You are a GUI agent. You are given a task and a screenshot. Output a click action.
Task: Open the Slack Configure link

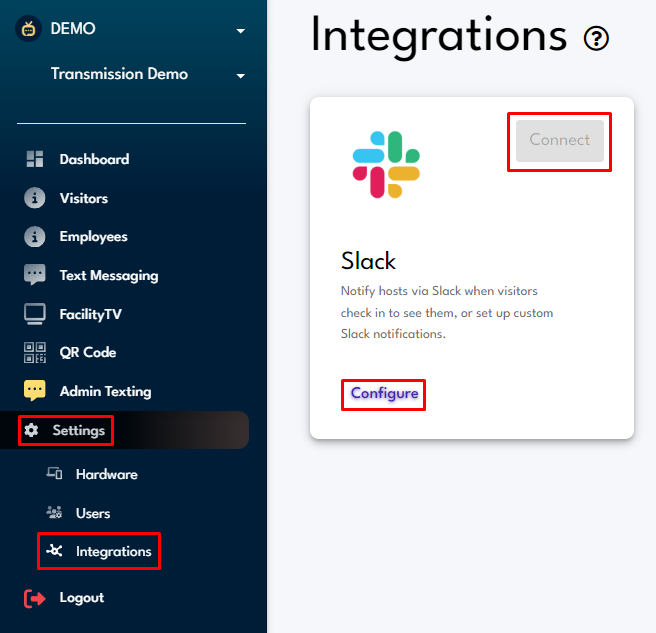384,394
